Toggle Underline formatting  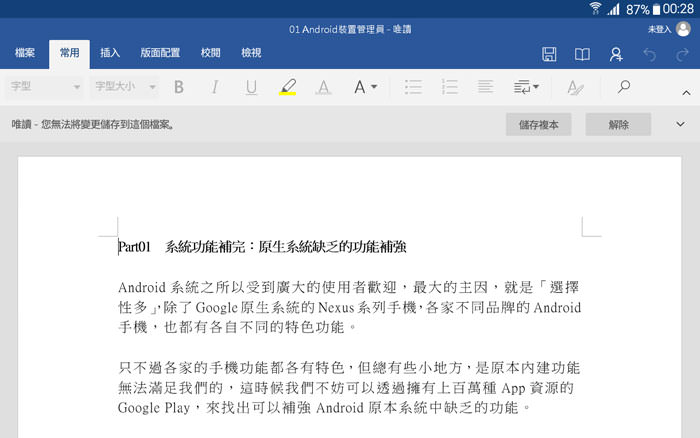pos(251,88)
